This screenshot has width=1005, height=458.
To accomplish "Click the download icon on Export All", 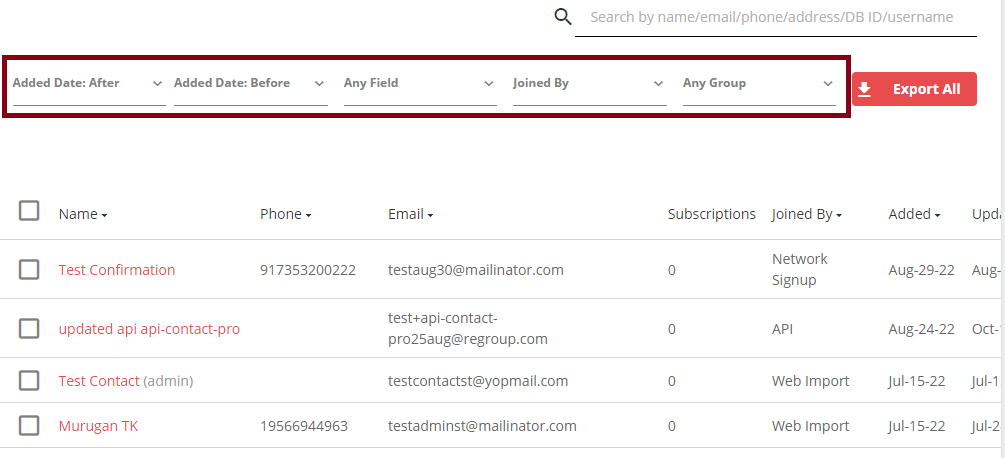I will pyautogui.click(x=865, y=89).
